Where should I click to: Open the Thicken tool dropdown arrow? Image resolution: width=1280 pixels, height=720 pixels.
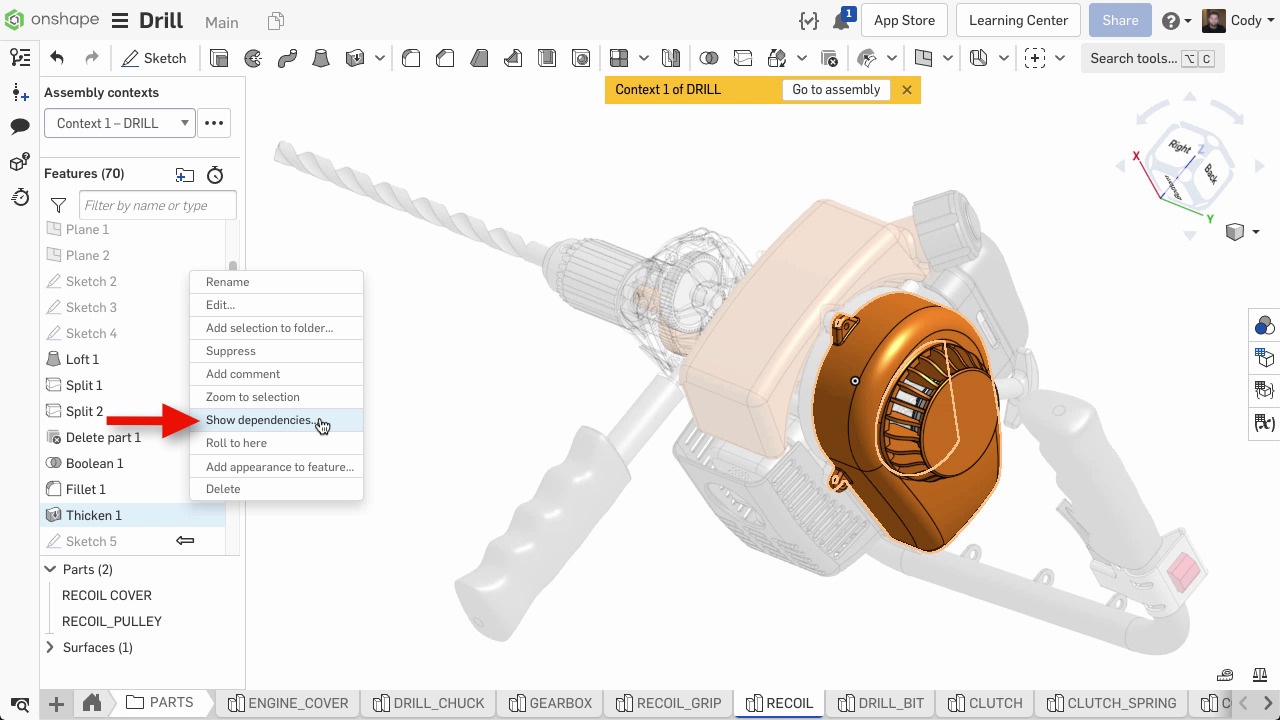click(x=380, y=58)
